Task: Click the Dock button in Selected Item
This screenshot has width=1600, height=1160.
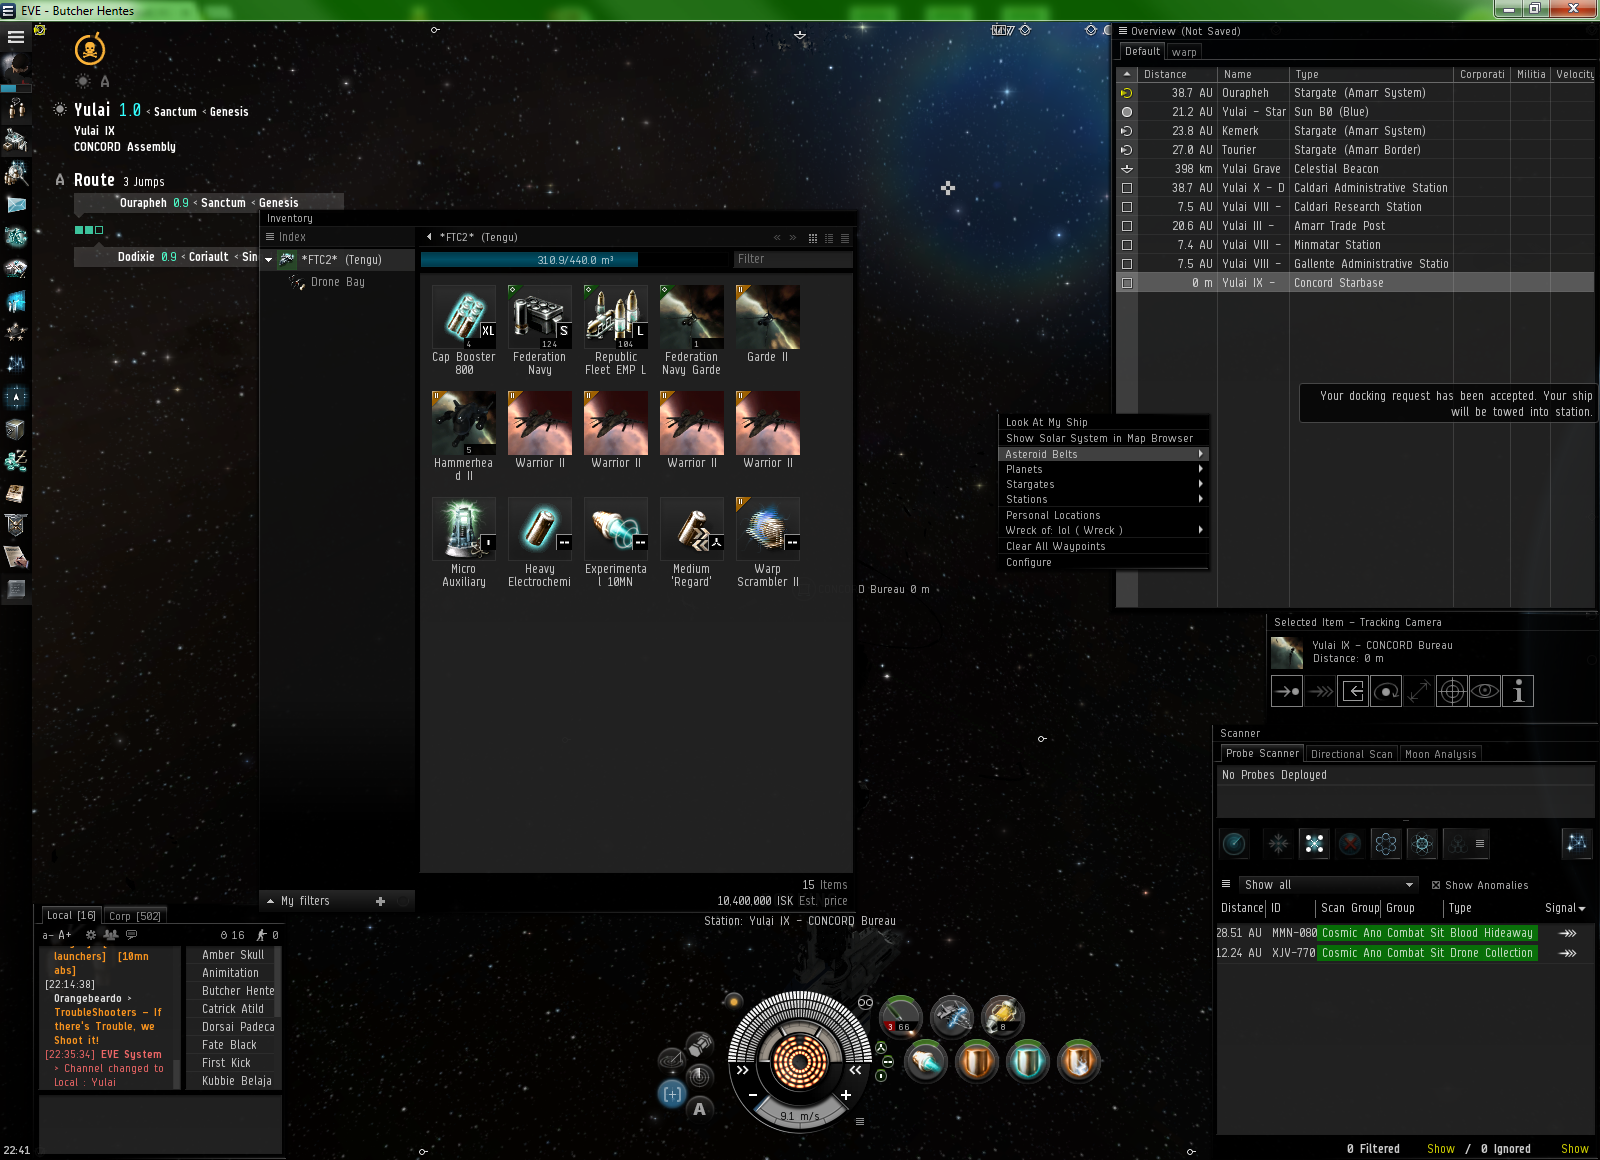Action: [1353, 691]
